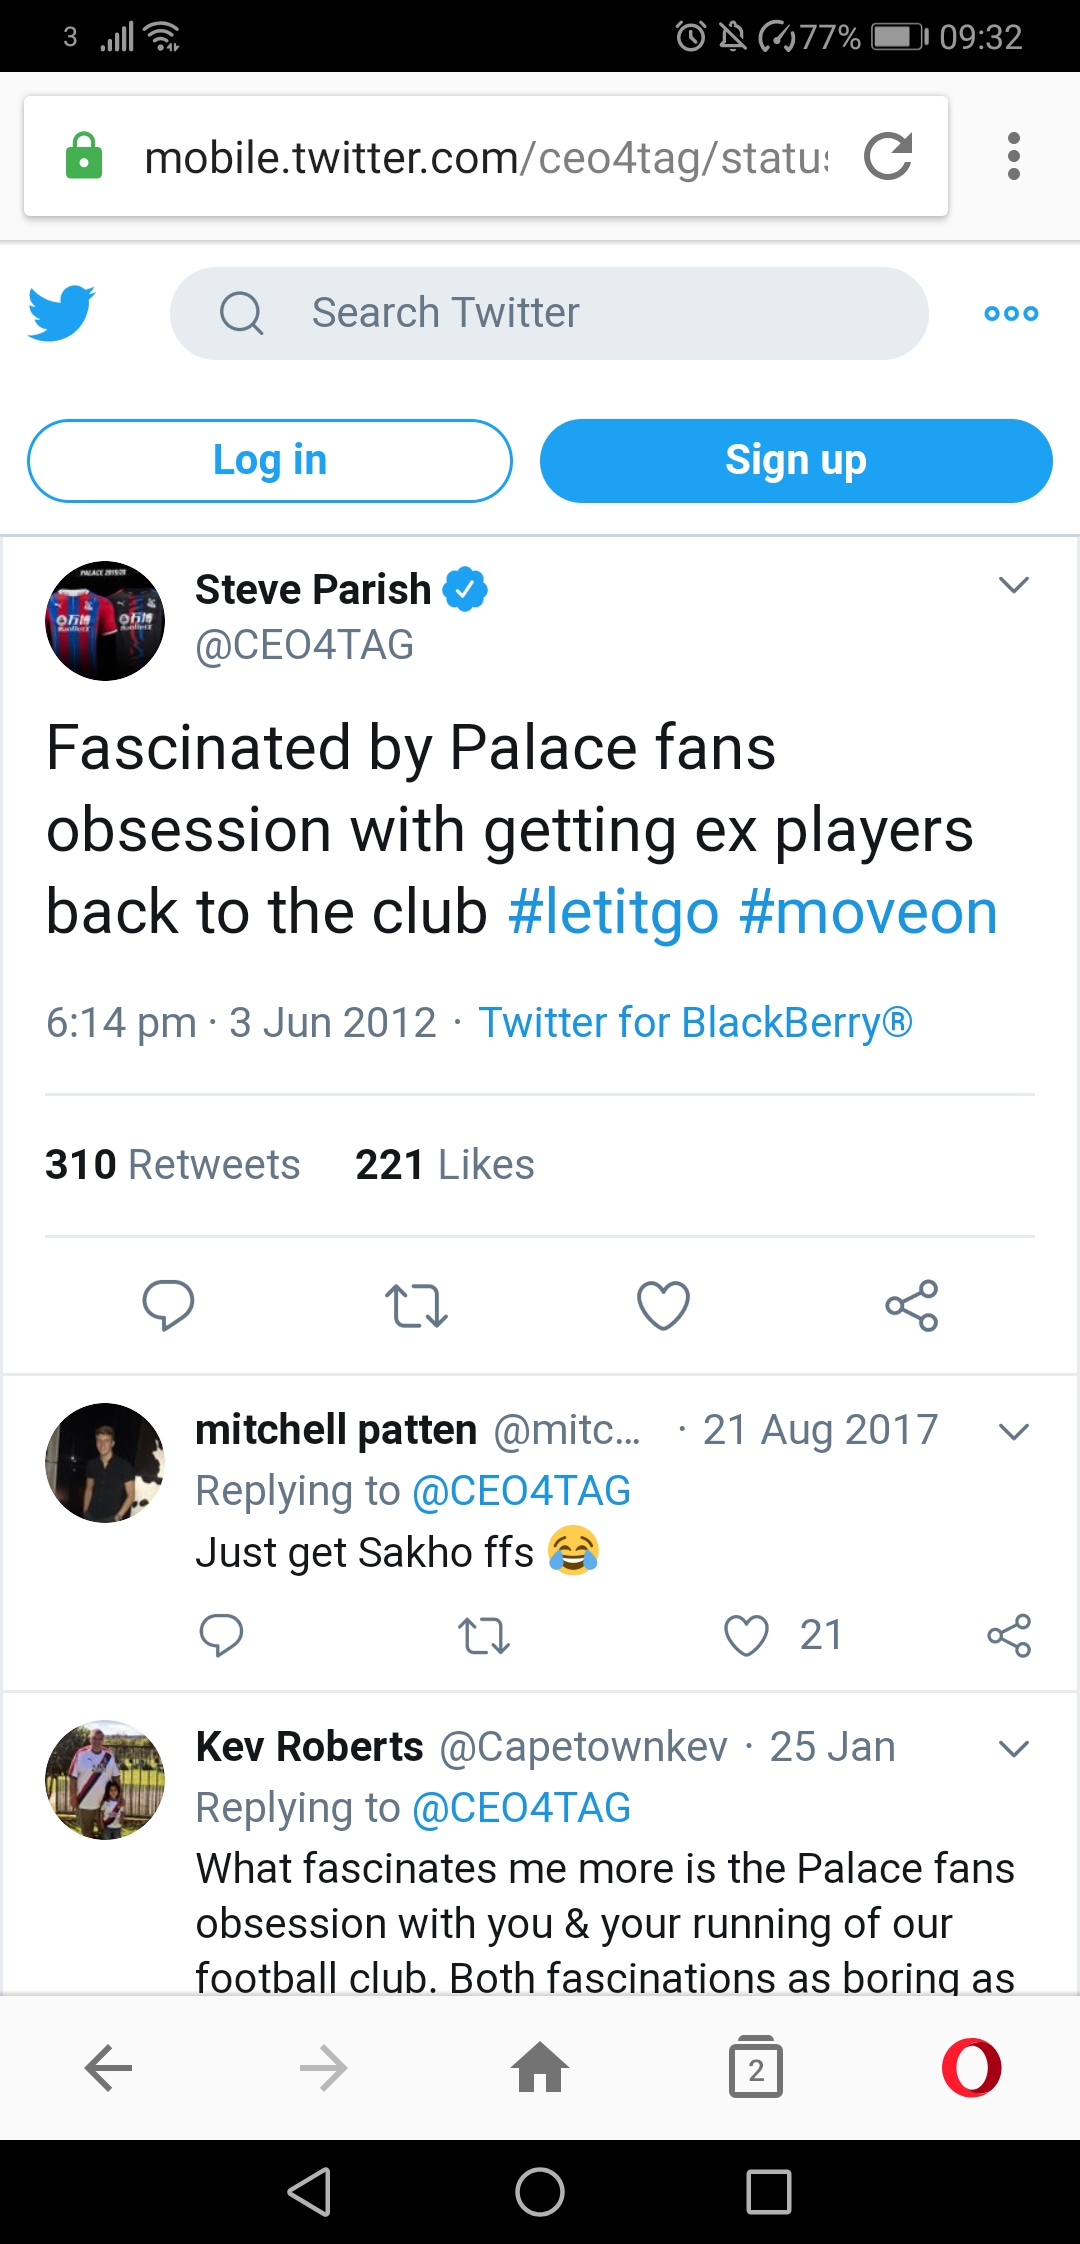Expand options chevron on Kev Roberts' reply
This screenshot has width=1080, height=2244.
1014,1748
